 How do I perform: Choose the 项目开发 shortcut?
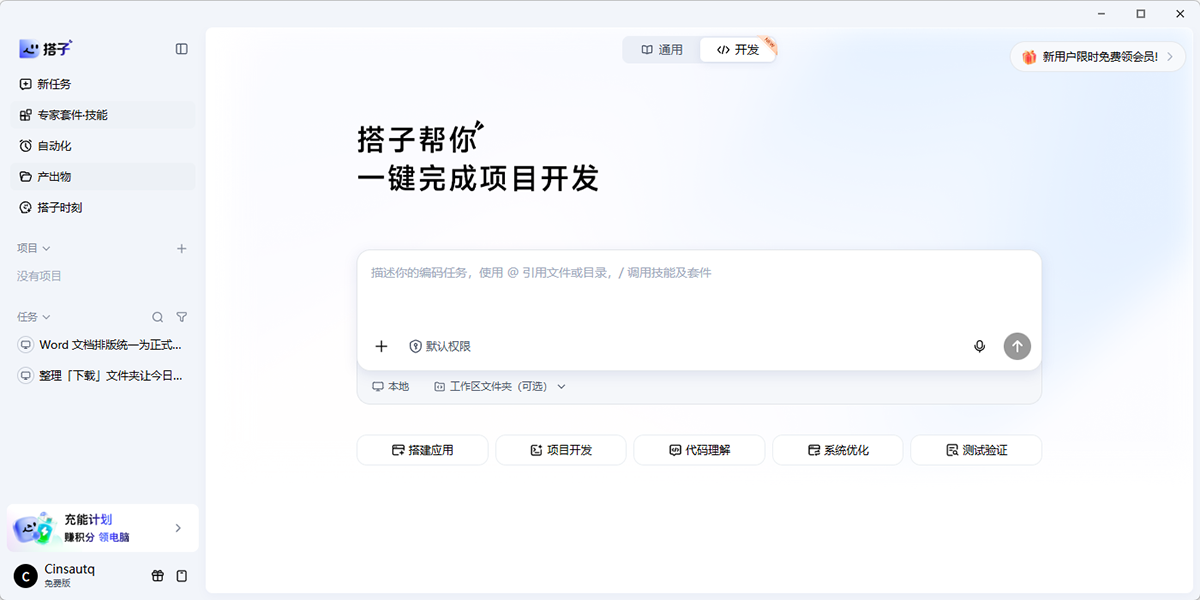561,450
